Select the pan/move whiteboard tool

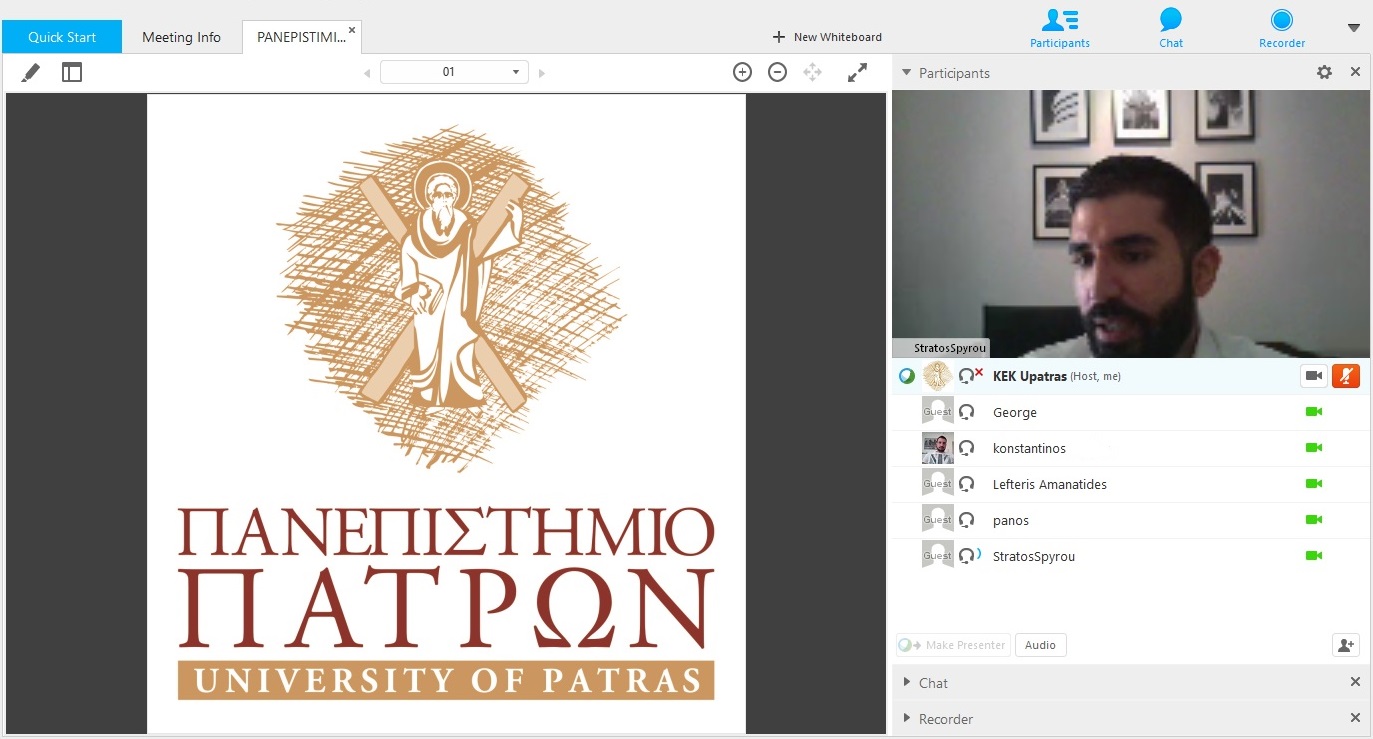[x=812, y=72]
